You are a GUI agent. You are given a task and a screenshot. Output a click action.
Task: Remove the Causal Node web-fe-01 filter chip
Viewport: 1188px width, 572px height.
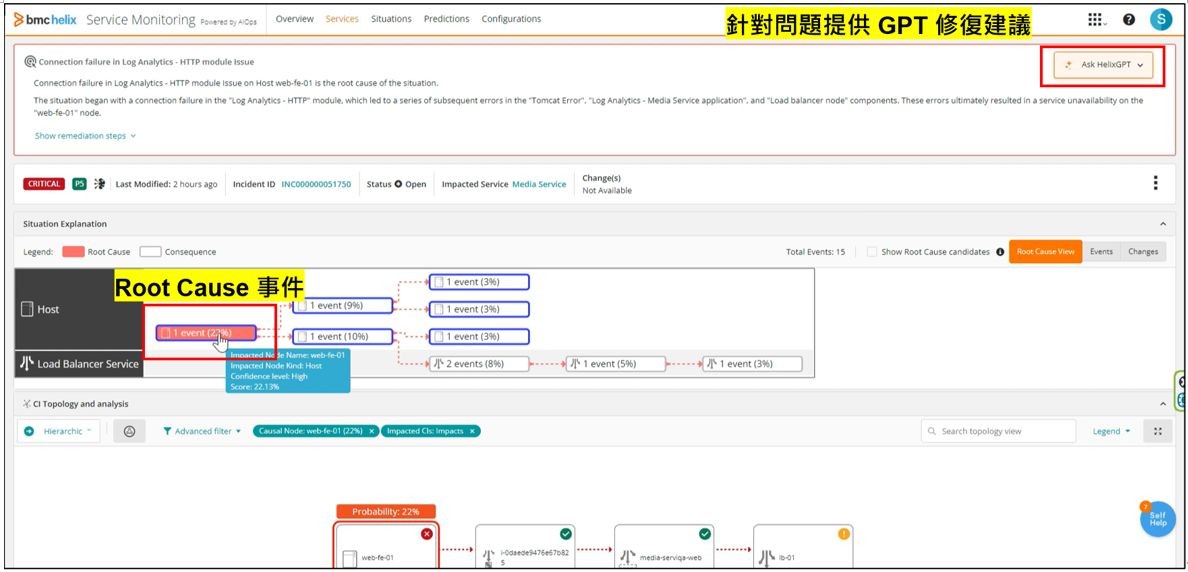pyautogui.click(x=371, y=431)
